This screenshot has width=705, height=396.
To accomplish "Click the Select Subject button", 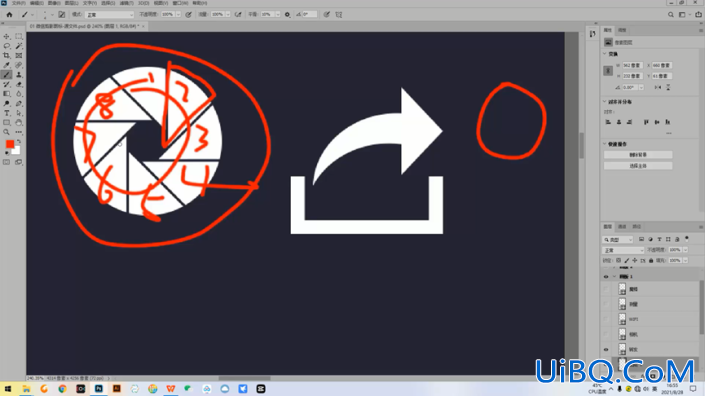I will point(638,166).
